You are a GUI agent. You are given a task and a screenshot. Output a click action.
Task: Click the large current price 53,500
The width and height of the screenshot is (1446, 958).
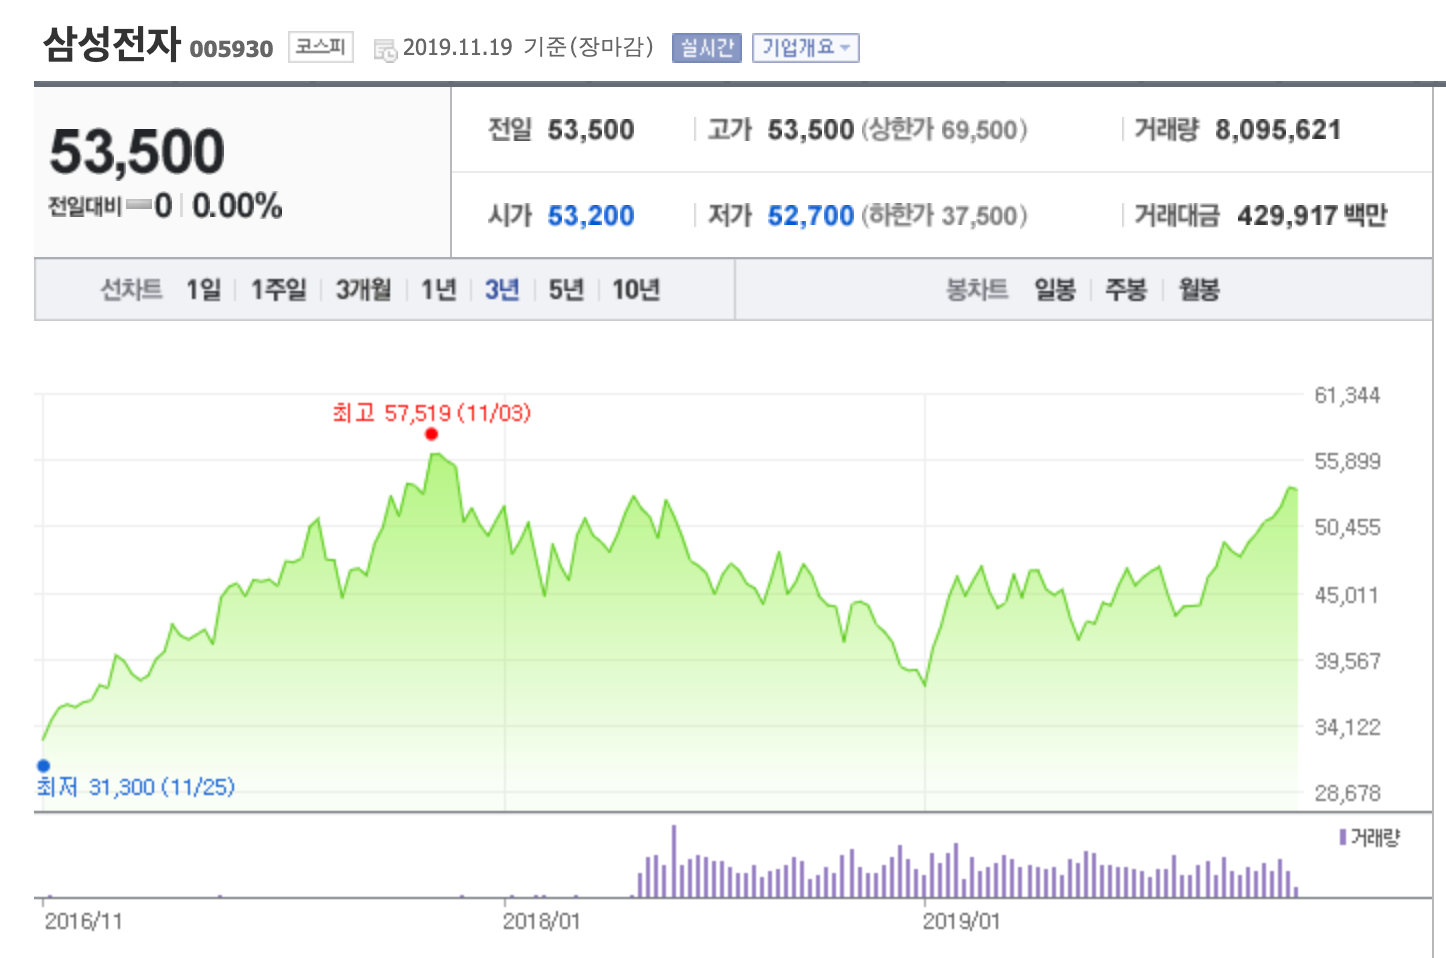tap(137, 152)
